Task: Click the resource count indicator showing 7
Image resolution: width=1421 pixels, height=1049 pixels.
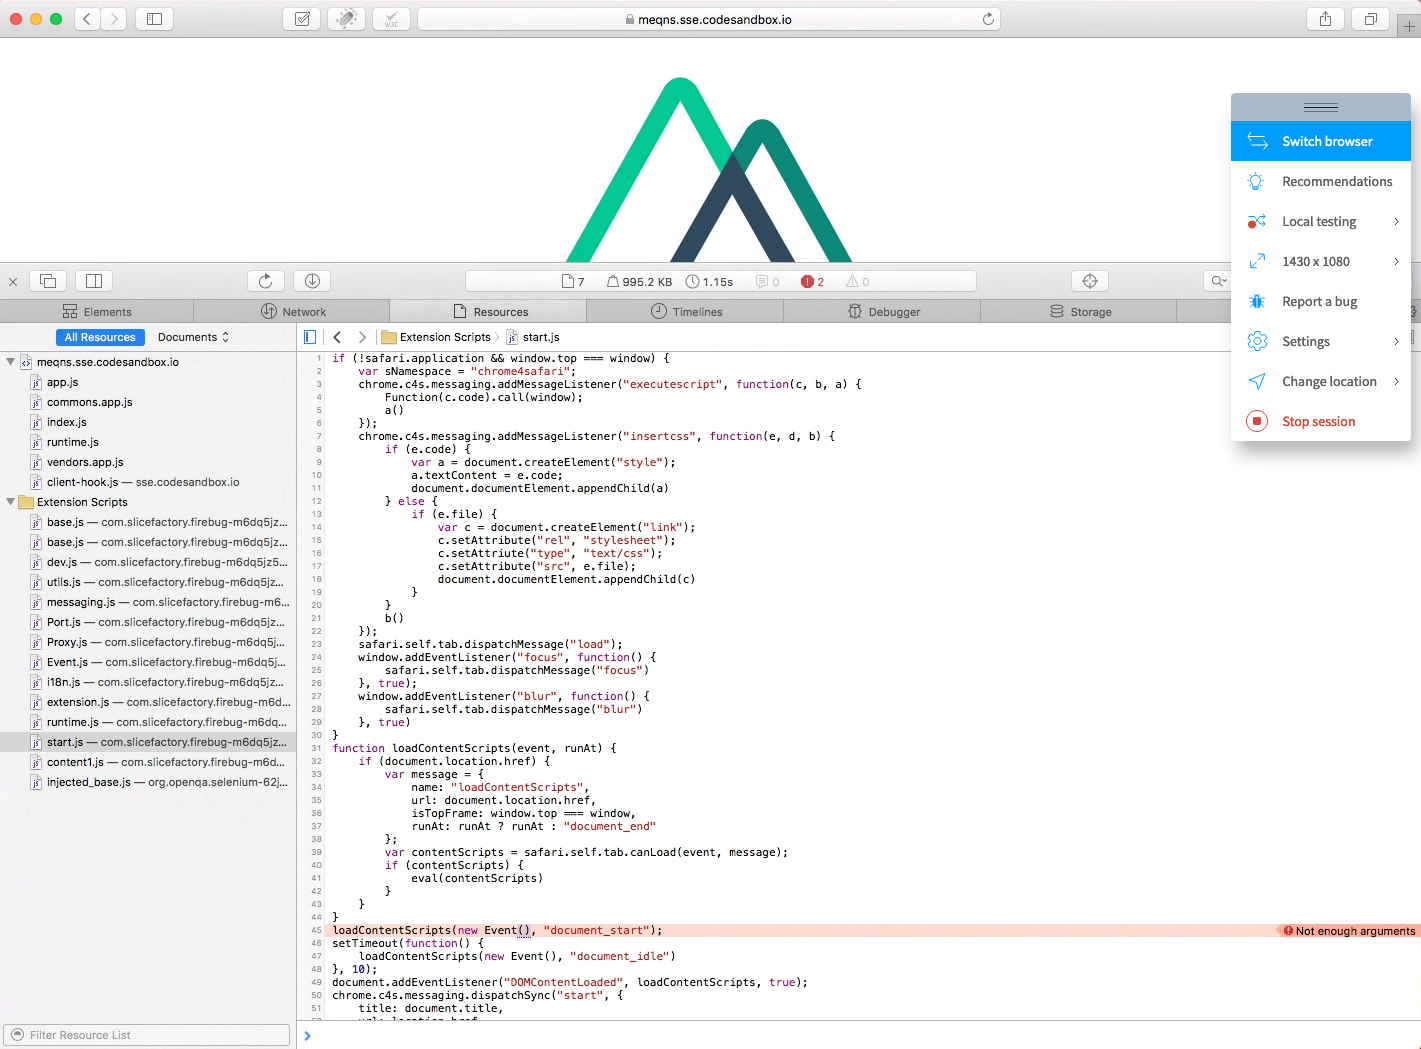Action: coord(574,282)
